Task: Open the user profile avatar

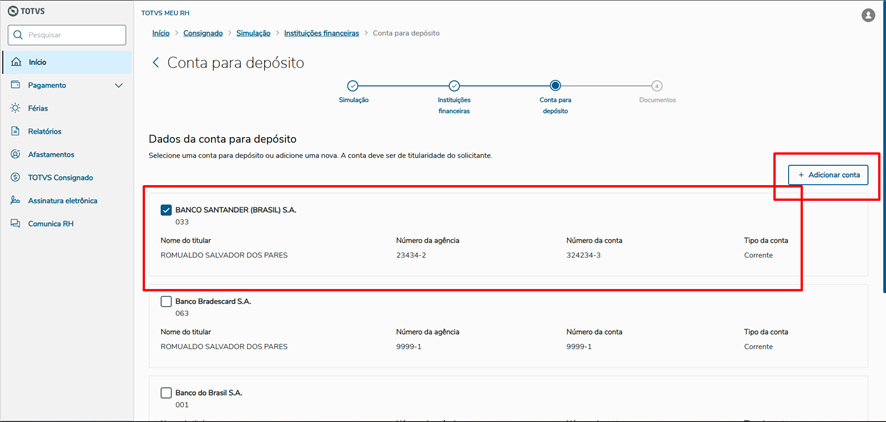Action: pyautogui.click(x=868, y=16)
